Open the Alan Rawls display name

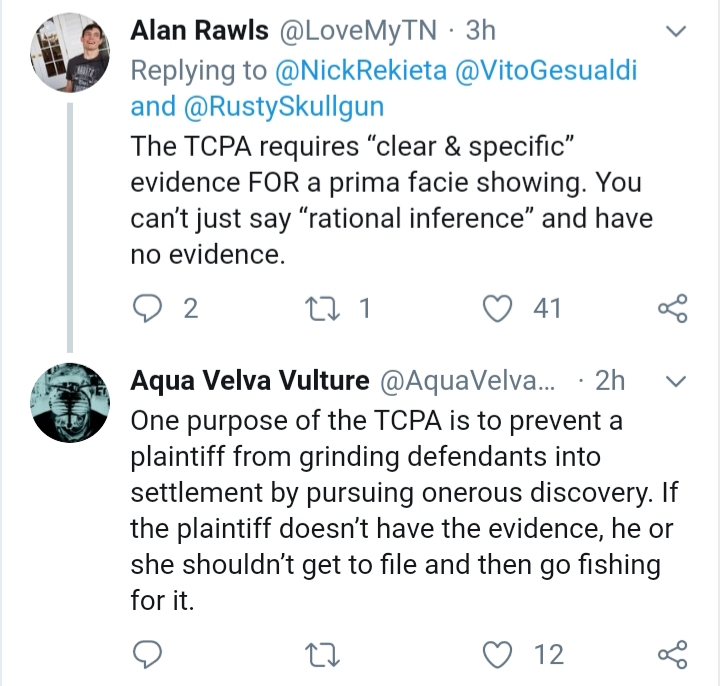[199, 31]
